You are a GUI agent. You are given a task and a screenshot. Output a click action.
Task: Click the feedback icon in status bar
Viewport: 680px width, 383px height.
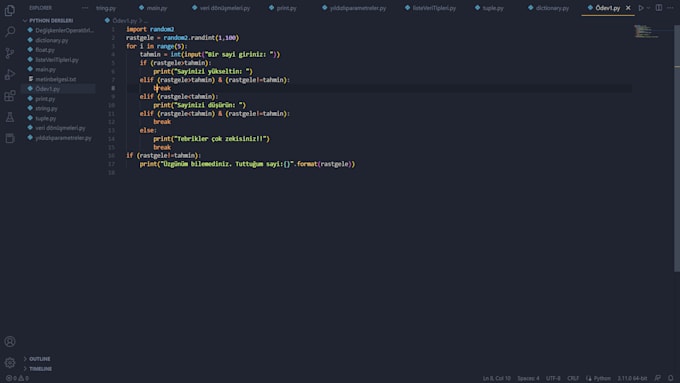(x=657, y=378)
